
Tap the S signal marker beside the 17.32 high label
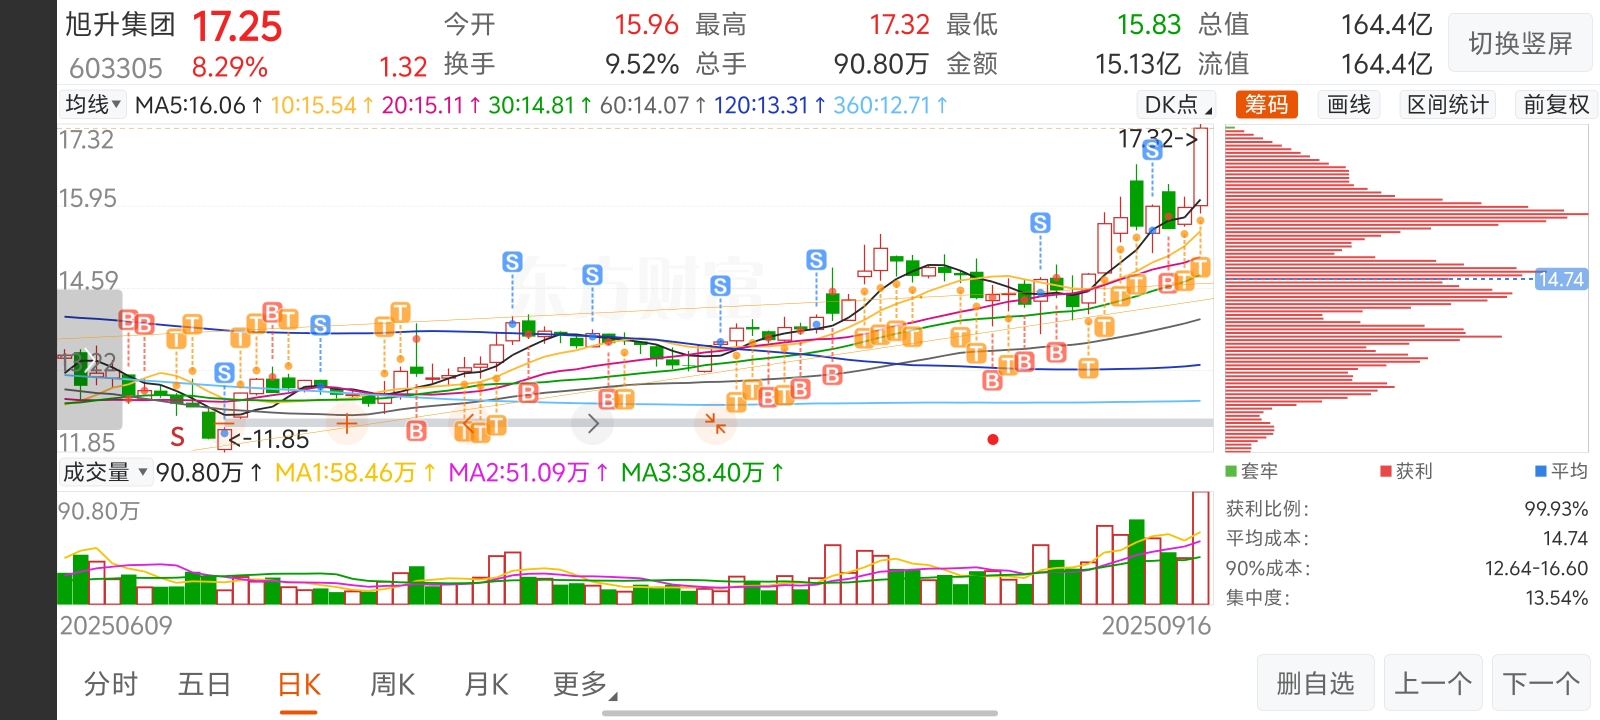tap(1152, 150)
